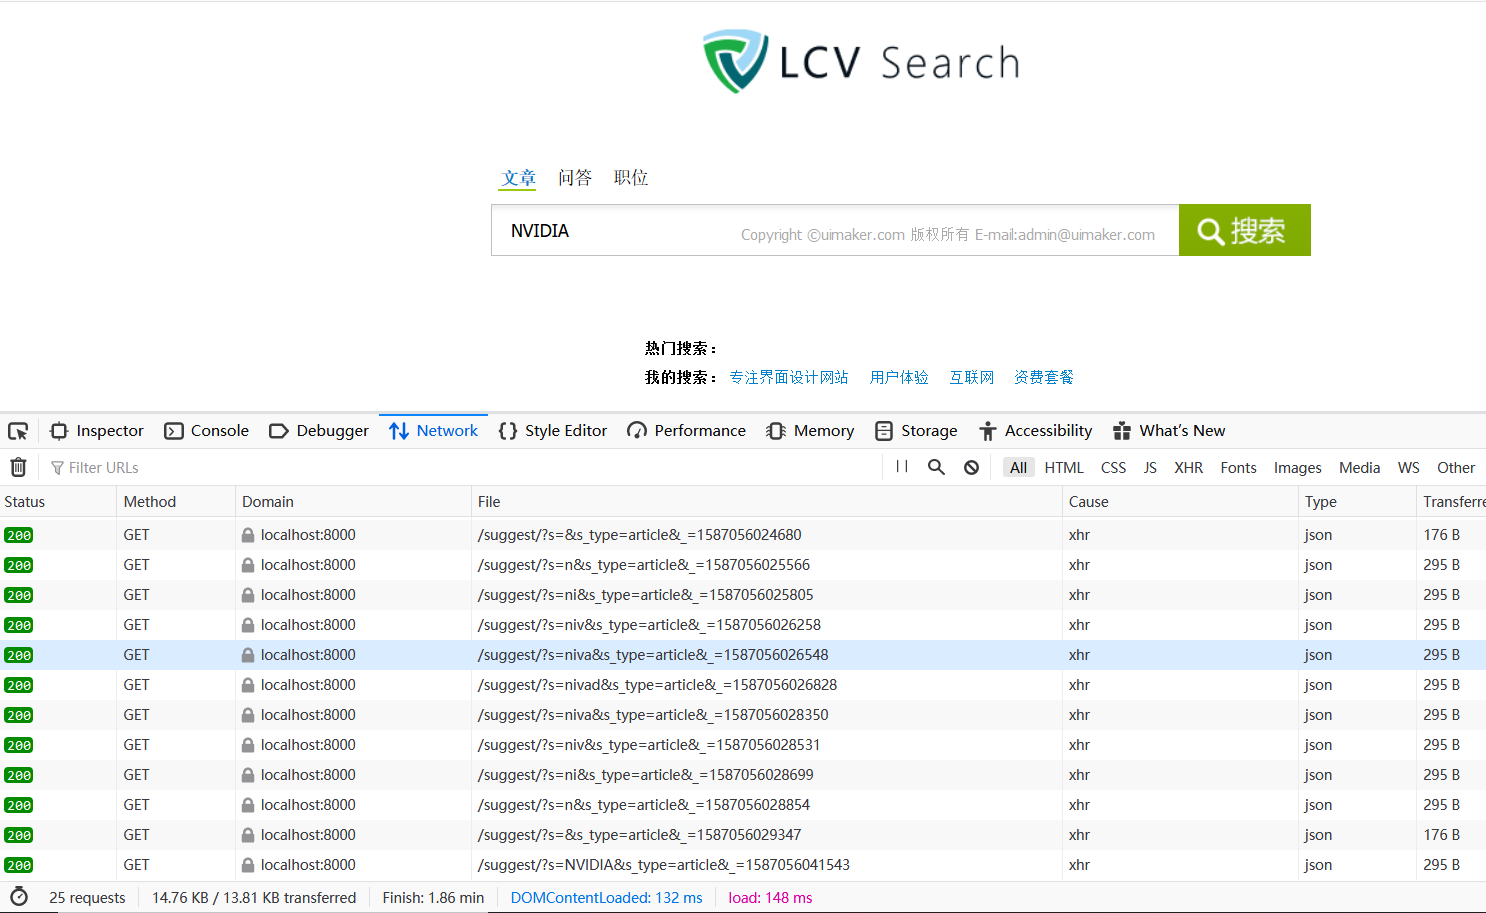1486x913 pixels.
Task: Filter requests by HTML
Action: [1064, 467]
